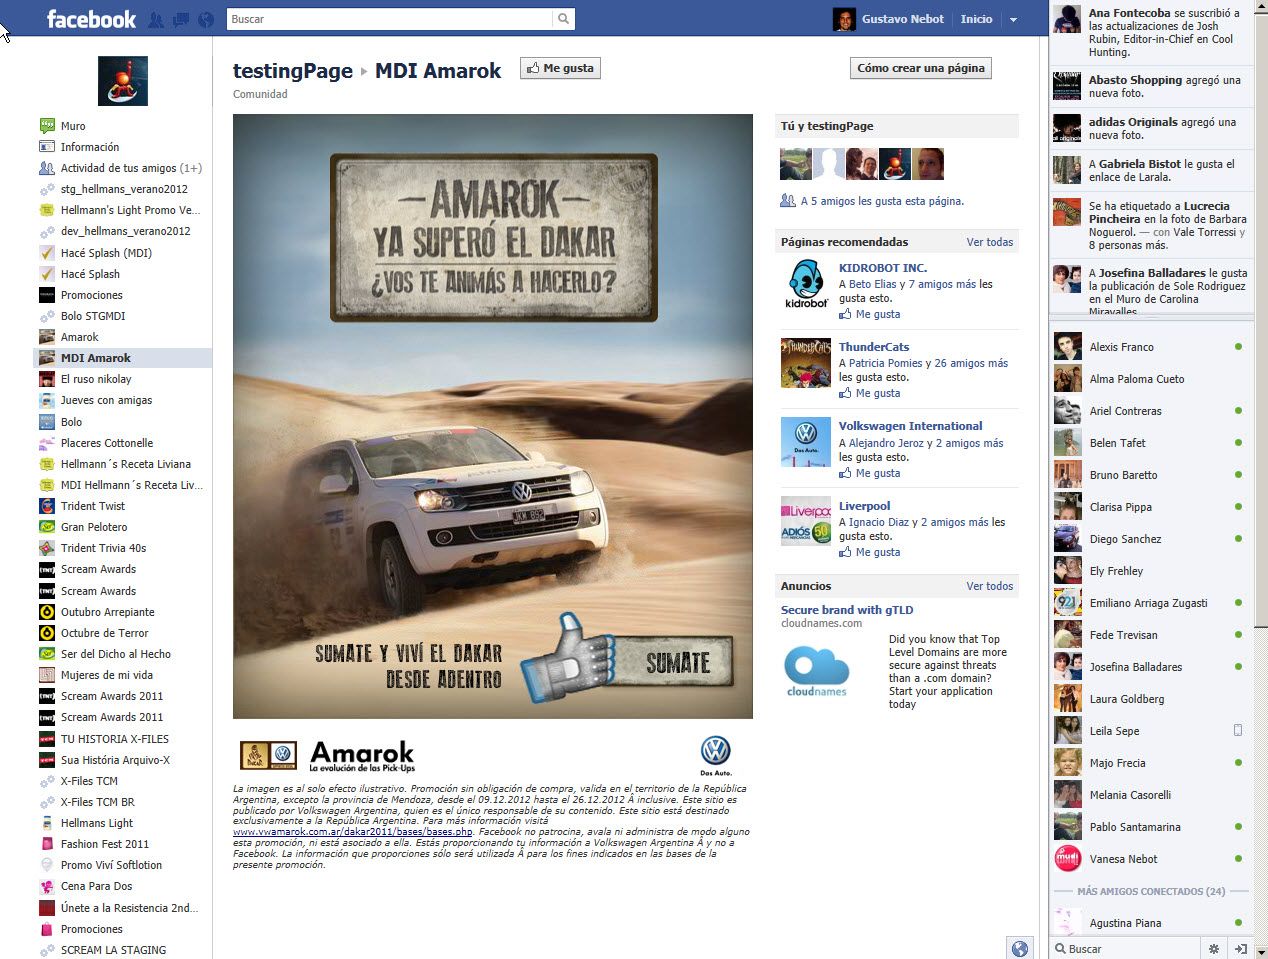1268x959 pixels.
Task: Open KIDROBOT INC. page link
Action: (883, 268)
